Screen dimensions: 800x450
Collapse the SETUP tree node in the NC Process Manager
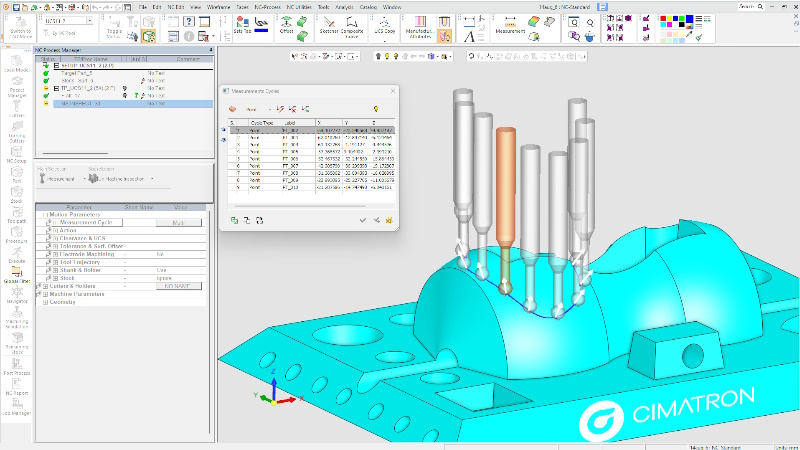[56, 66]
